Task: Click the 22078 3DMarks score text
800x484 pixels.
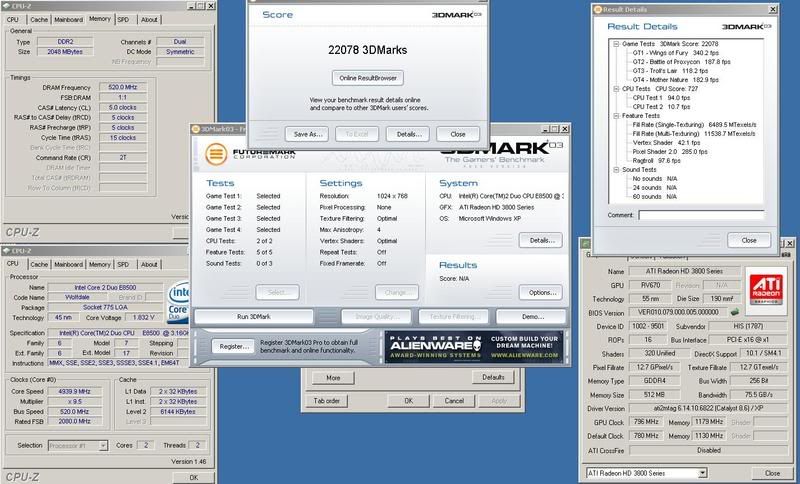Action: [x=367, y=50]
